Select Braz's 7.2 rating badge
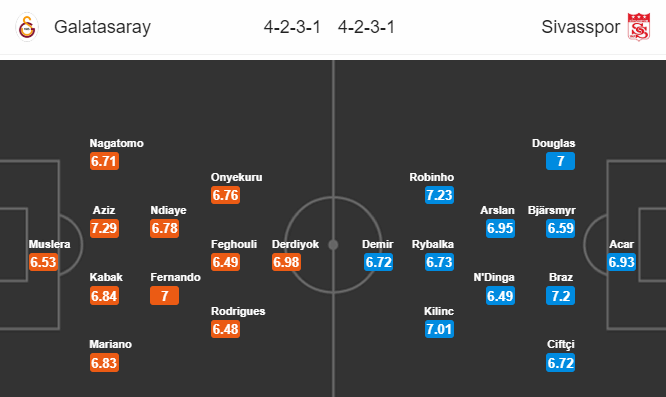Image resolution: width=666 pixels, height=397 pixels. pyautogui.click(x=561, y=296)
